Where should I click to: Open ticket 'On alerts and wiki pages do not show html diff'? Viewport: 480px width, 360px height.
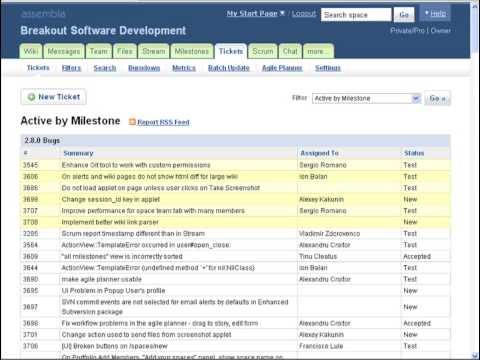[x=150, y=176]
